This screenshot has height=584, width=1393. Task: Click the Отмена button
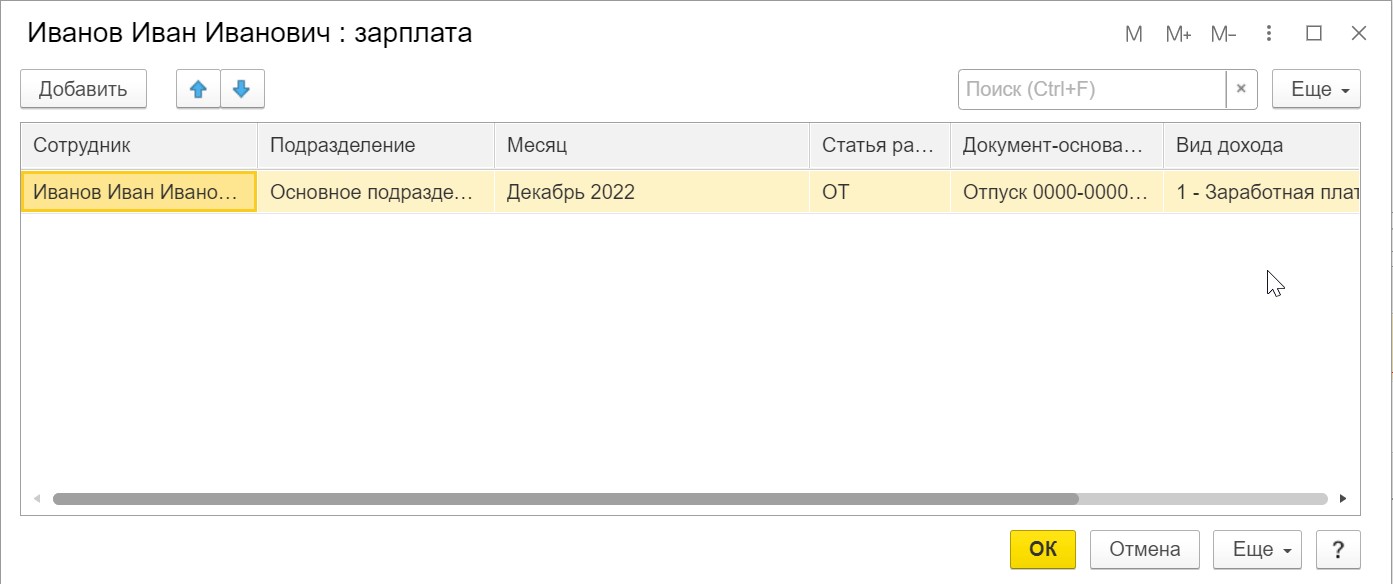(1145, 549)
